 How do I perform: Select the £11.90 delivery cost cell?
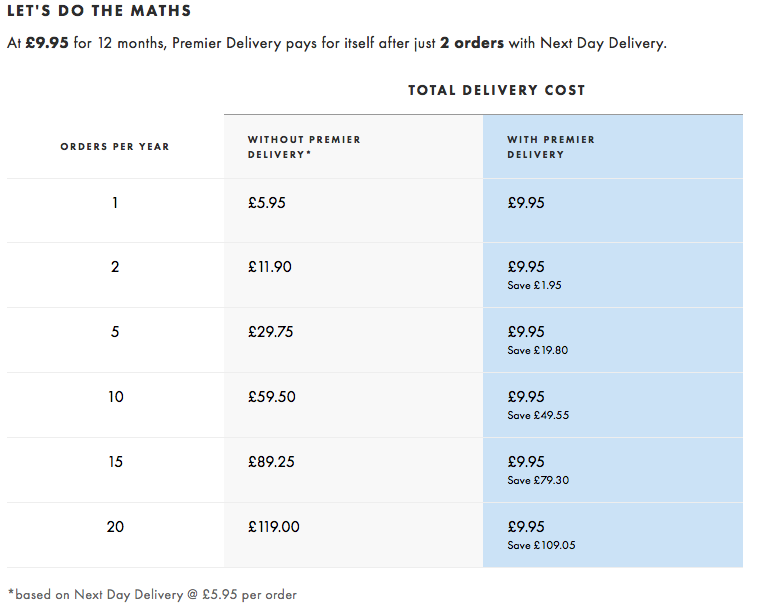coord(270,267)
